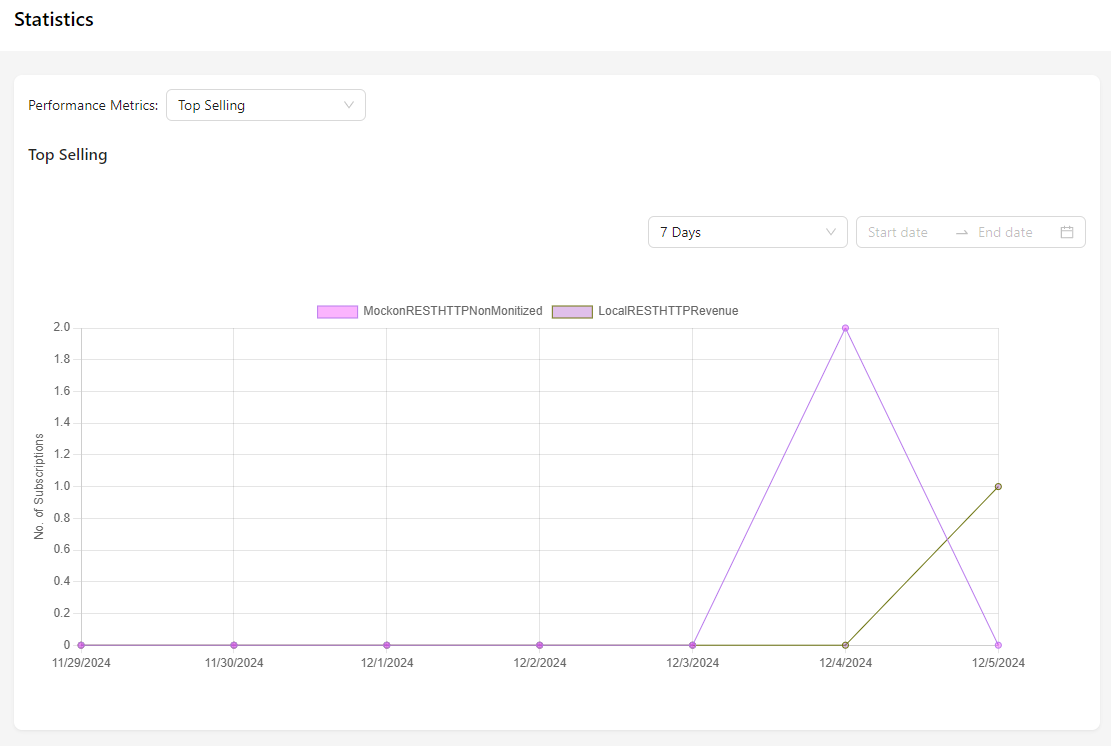Click the arrow separator between the date fields
The width and height of the screenshot is (1111, 751).
(x=961, y=232)
